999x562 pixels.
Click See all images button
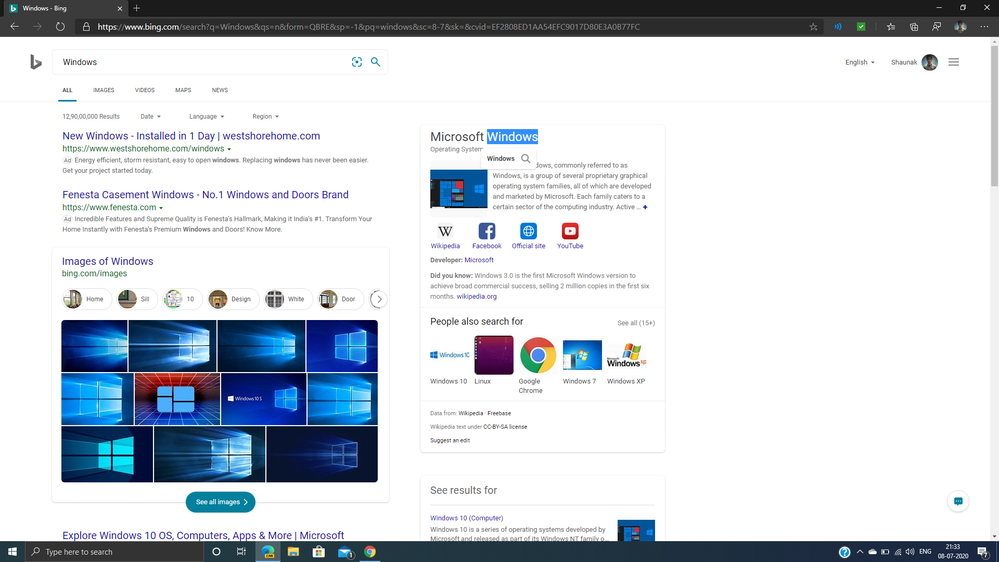tap(220, 502)
